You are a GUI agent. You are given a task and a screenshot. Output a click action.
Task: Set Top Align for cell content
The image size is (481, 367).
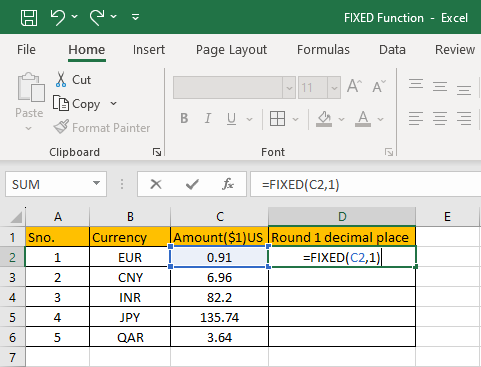(x=416, y=84)
